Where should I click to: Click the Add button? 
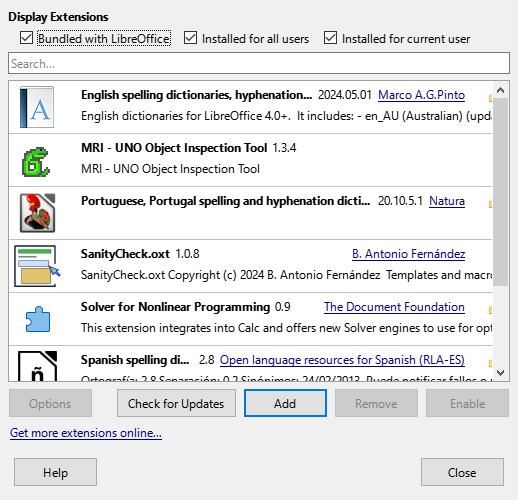coord(285,403)
